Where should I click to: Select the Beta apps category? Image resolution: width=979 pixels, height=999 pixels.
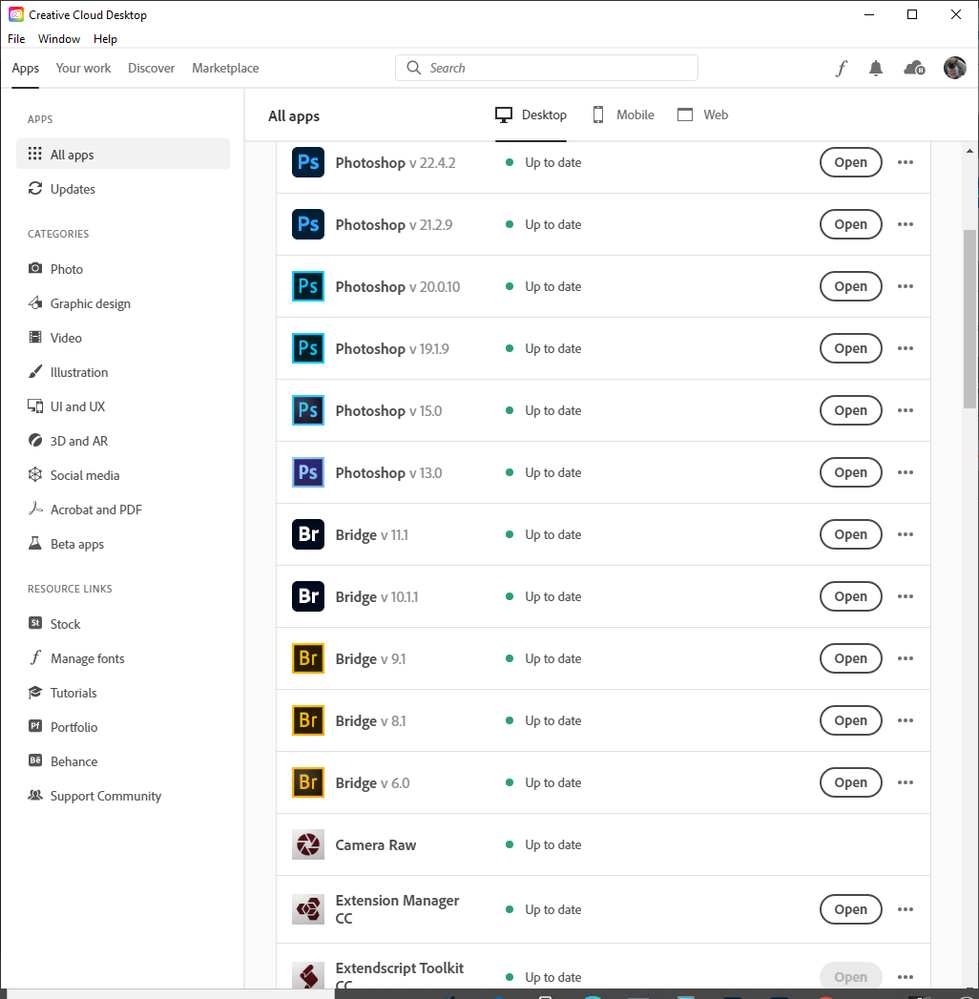click(66, 544)
